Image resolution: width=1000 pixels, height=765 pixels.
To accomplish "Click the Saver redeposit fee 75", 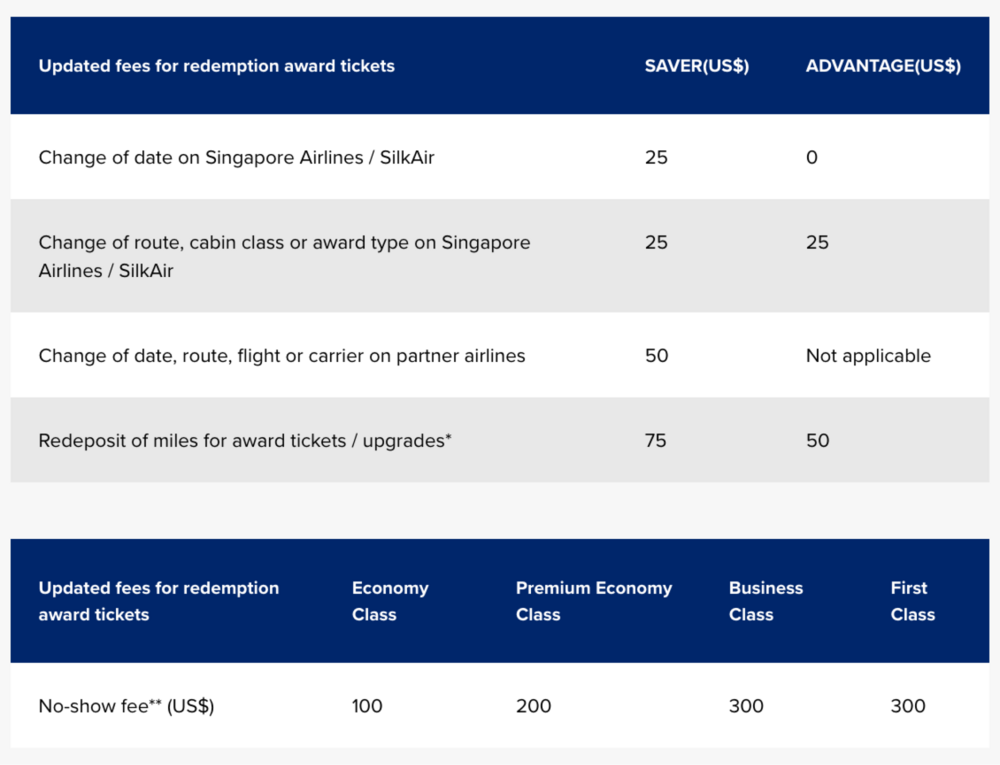I will coord(656,440).
